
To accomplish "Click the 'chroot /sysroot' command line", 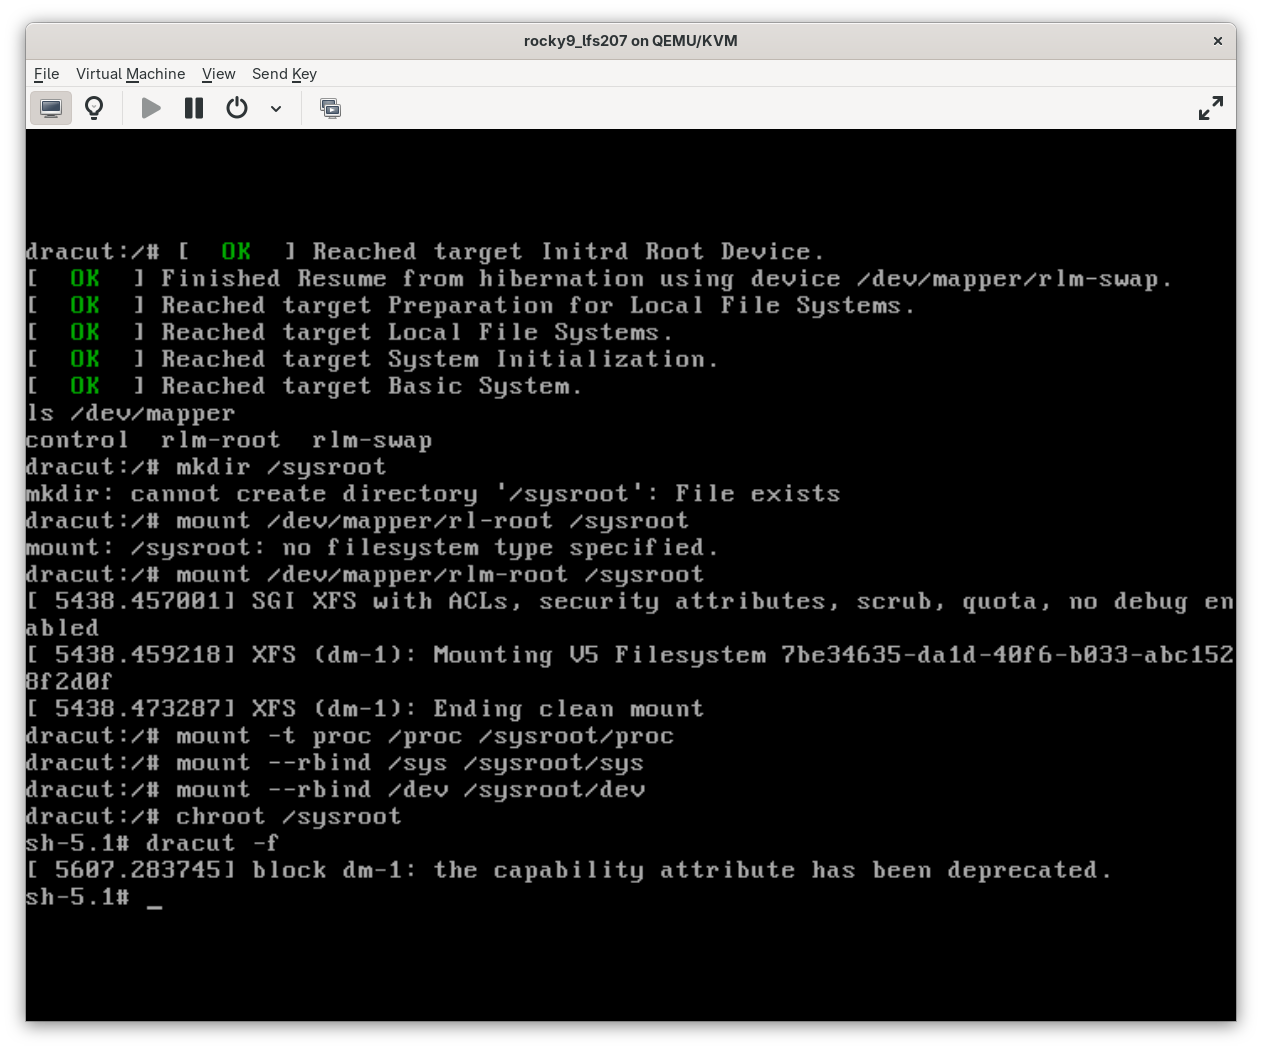I will [288, 817].
